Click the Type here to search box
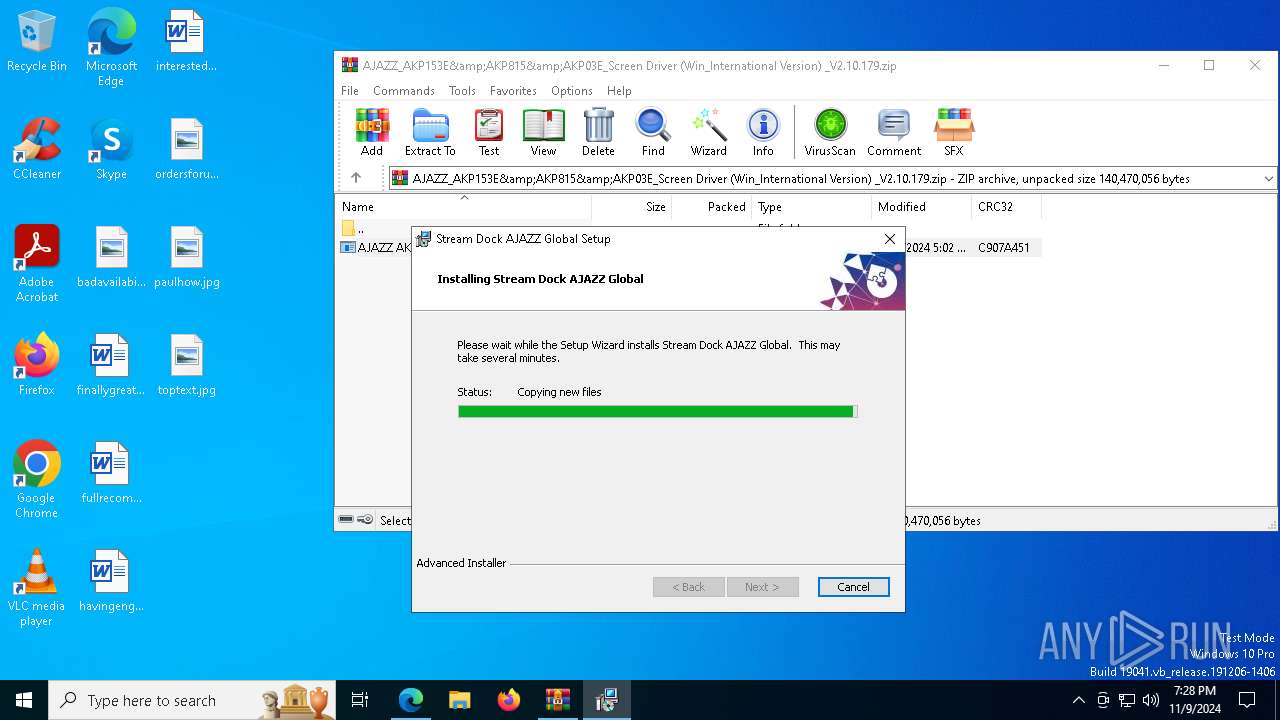The width and height of the screenshot is (1280, 720). (192, 700)
